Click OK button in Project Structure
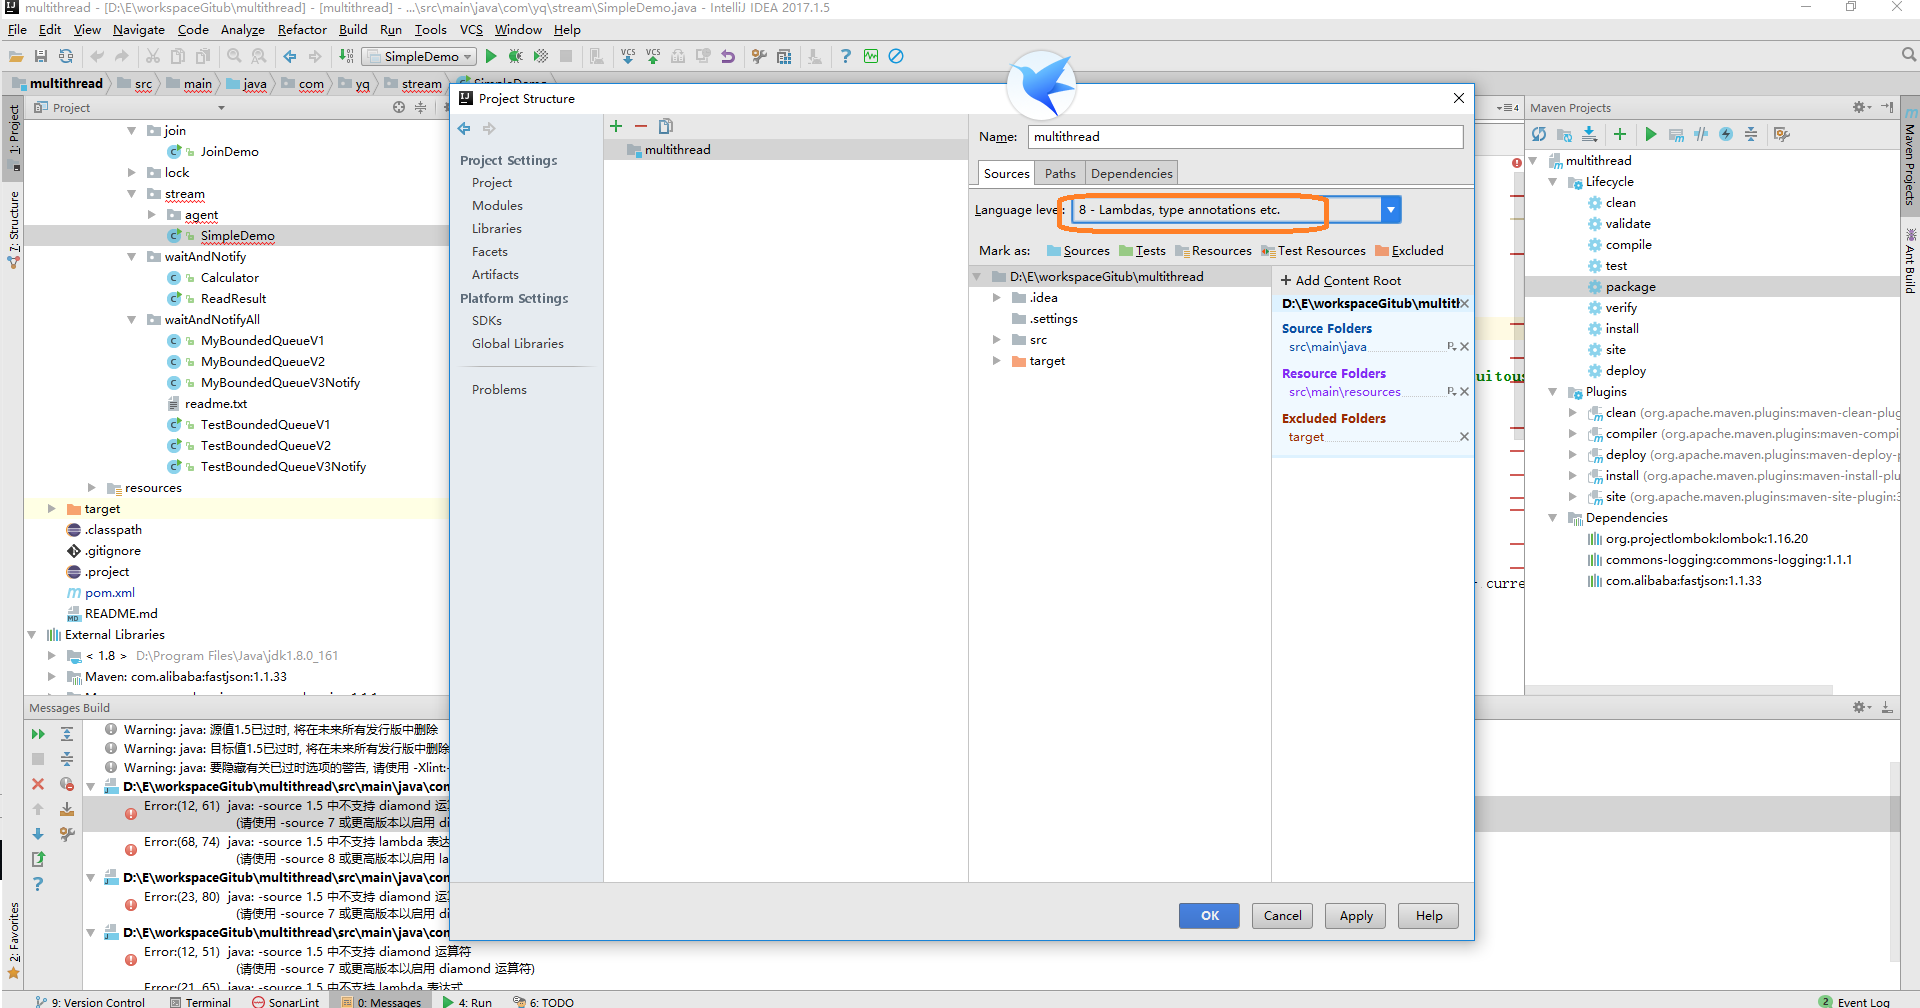Viewport: 1920px width, 1008px height. [x=1209, y=916]
